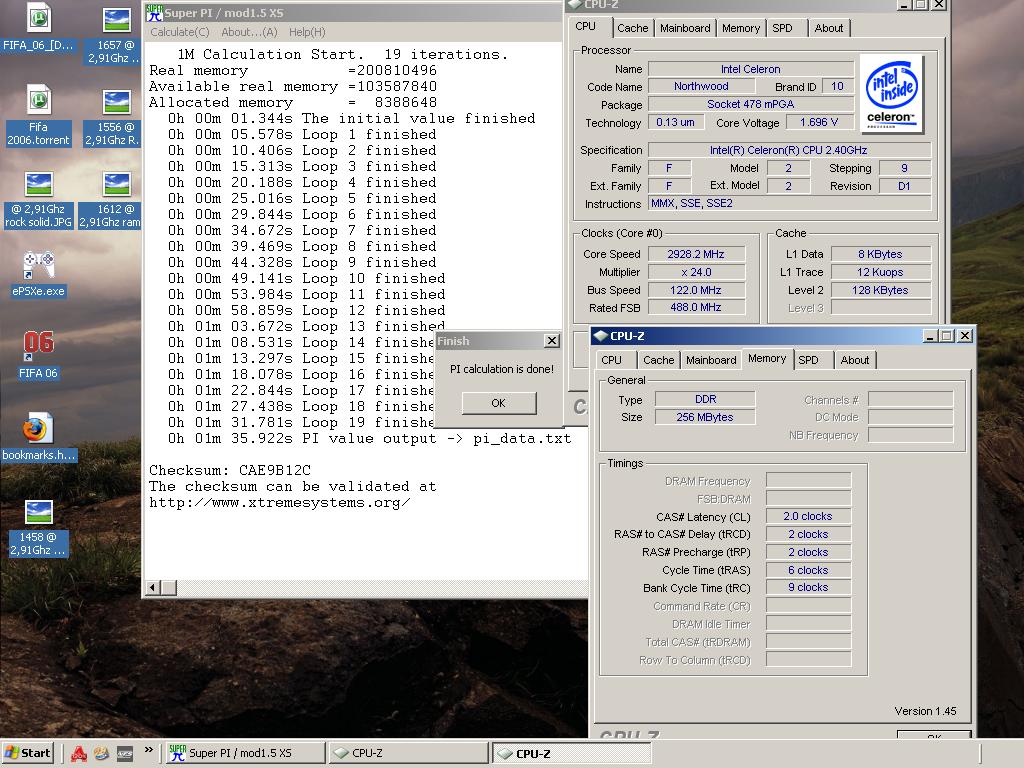The width and height of the screenshot is (1024, 768).
Task: Click the Firefox bookmarks.html desktop icon
Action: [38, 430]
